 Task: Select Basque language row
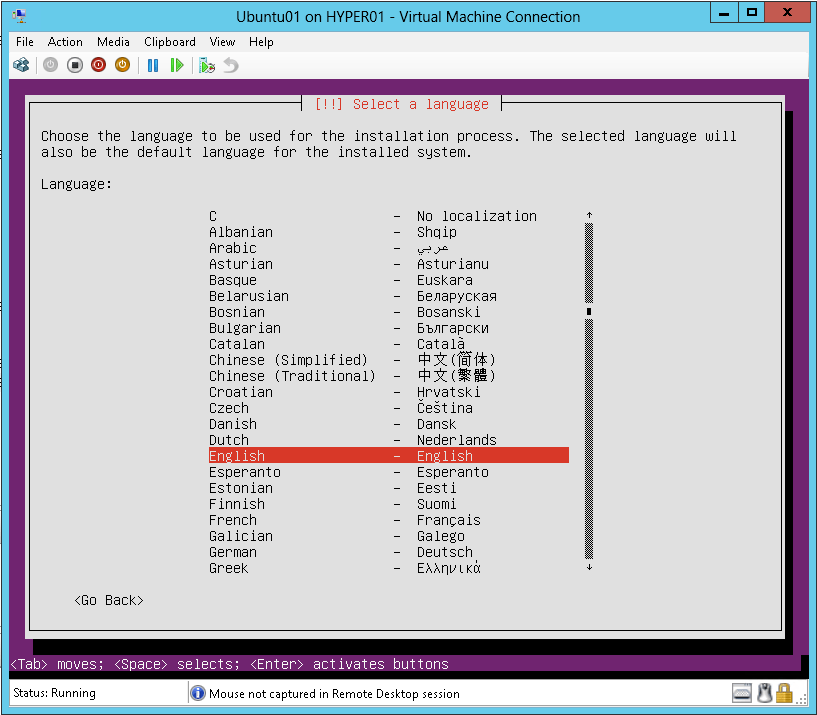coord(389,280)
